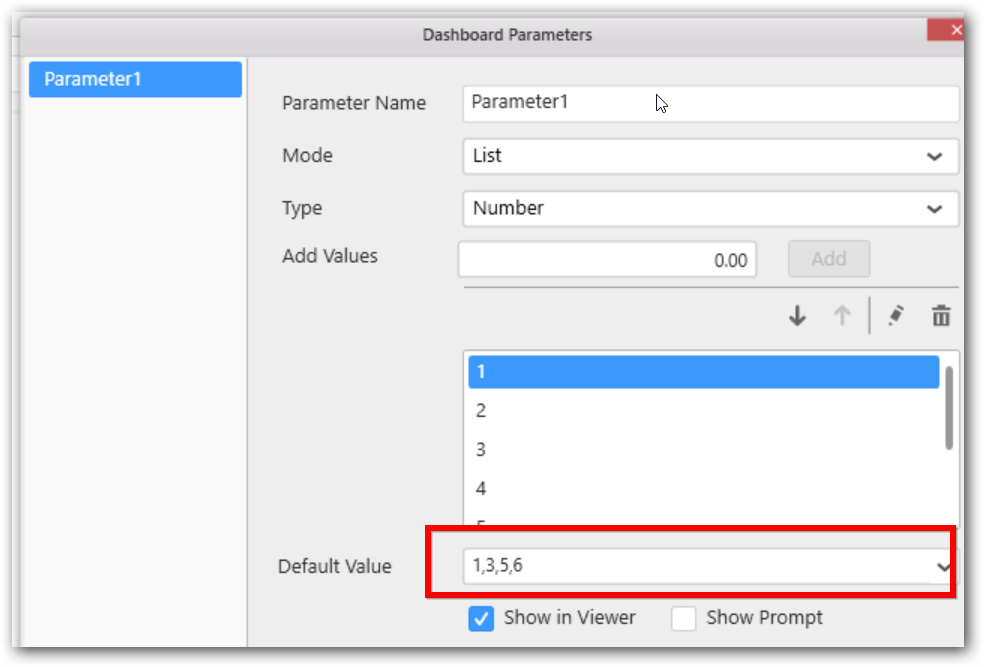Enable the Show Prompt checkbox

coord(684,618)
